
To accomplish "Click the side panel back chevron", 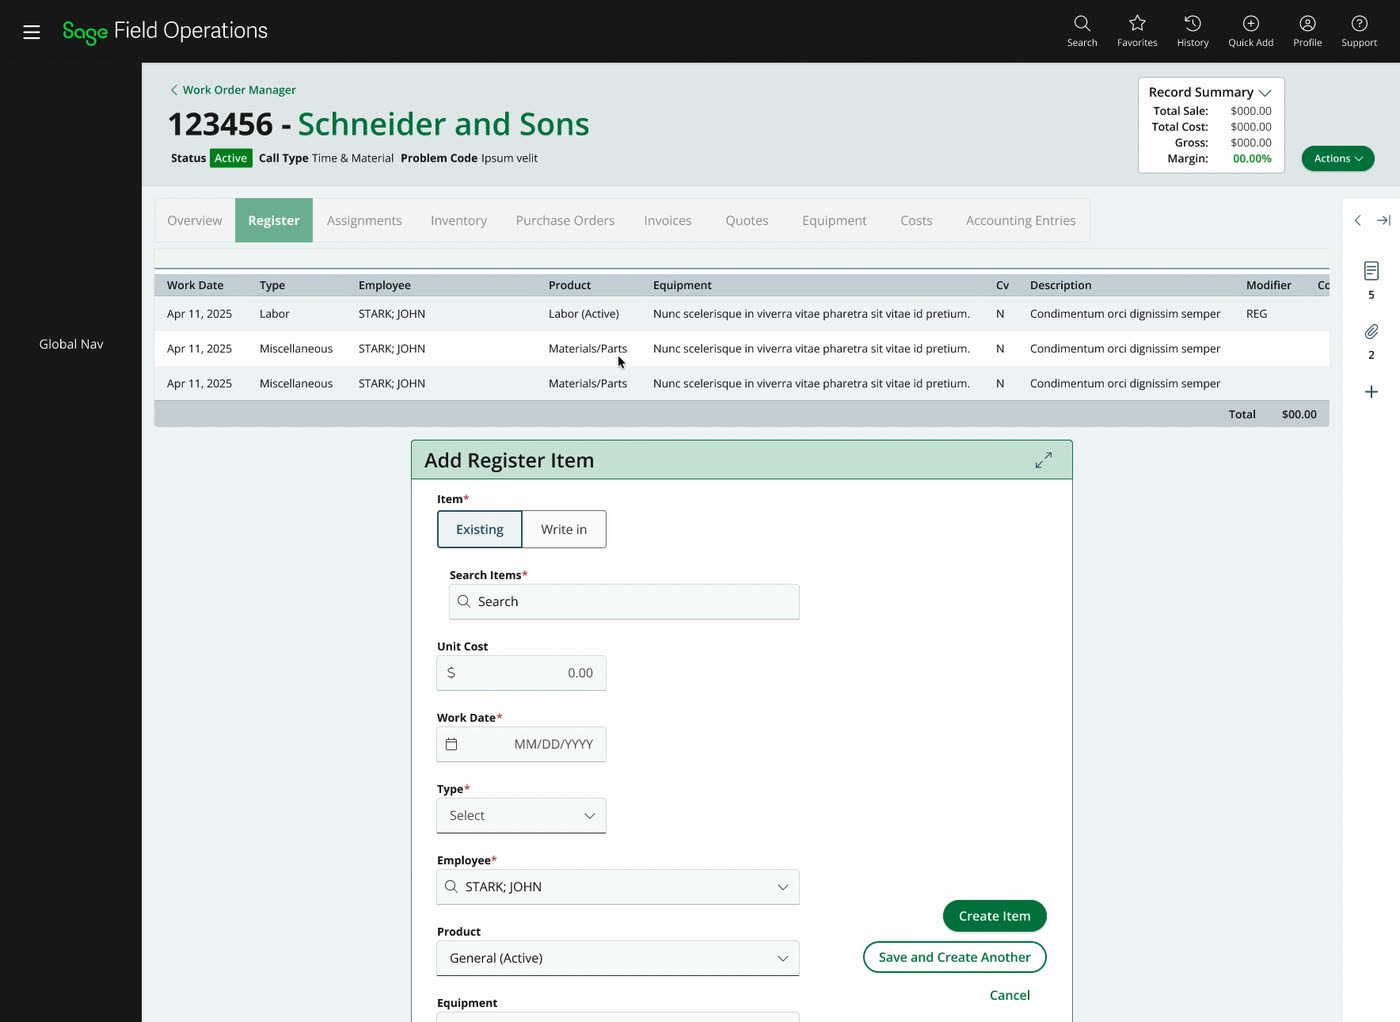I will 1357,220.
